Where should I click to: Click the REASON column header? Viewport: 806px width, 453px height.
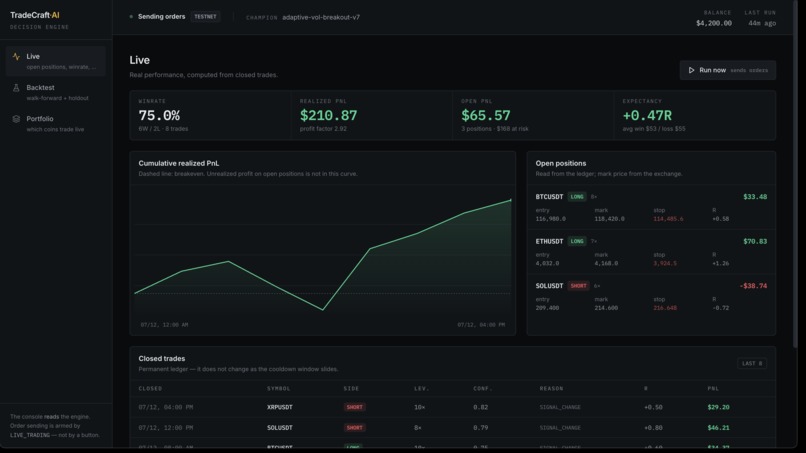pyautogui.click(x=551, y=388)
